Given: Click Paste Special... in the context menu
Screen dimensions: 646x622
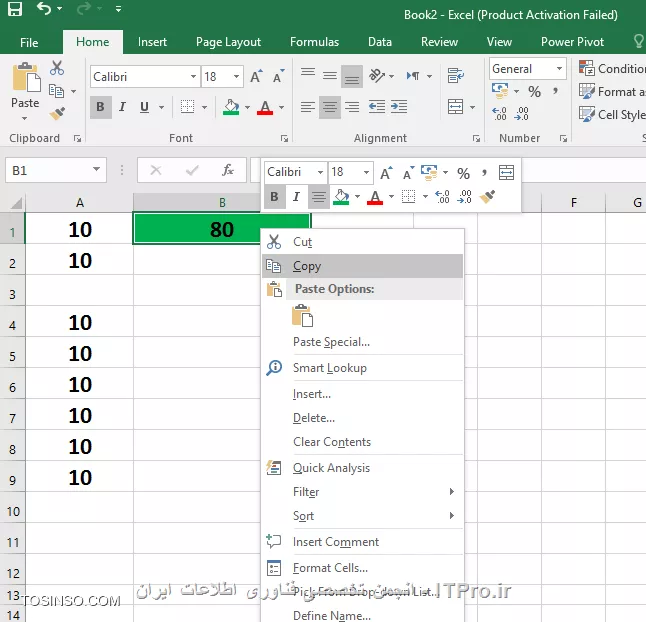Looking at the screenshot, I should point(363,342).
